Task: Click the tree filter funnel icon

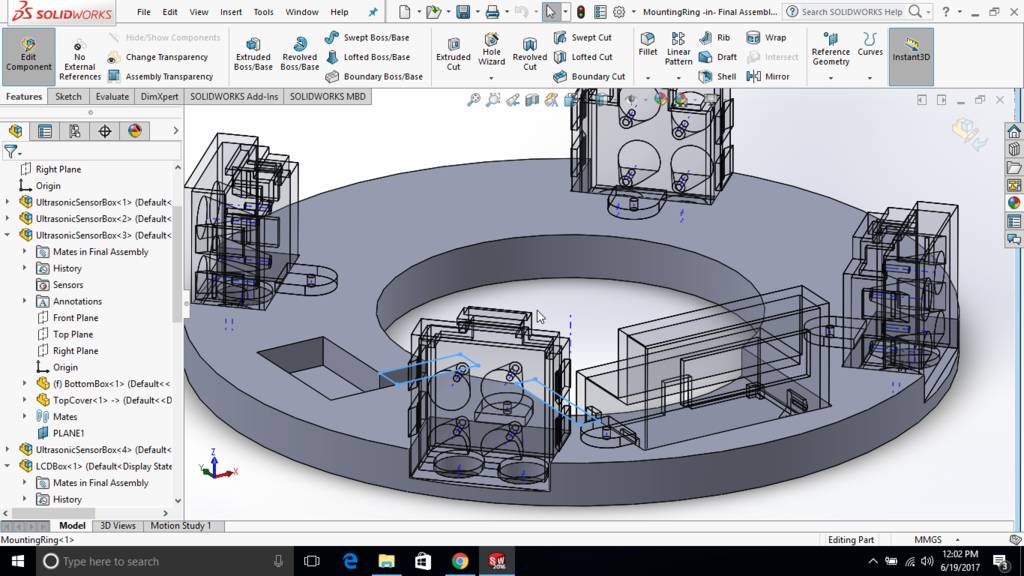Action: coord(11,152)
